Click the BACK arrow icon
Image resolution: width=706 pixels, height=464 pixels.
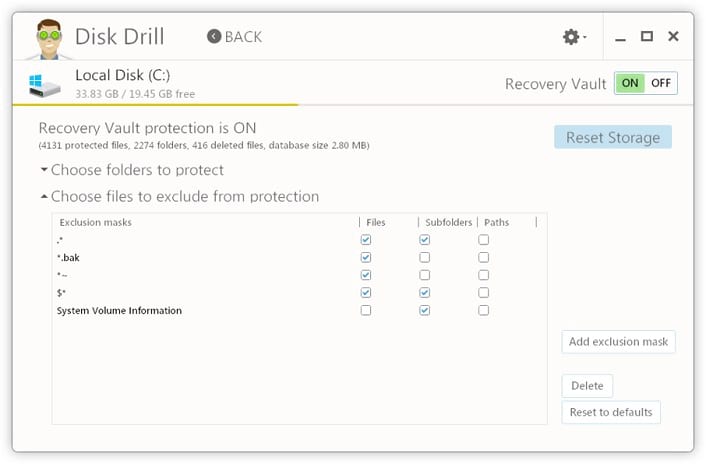point(214,36)
